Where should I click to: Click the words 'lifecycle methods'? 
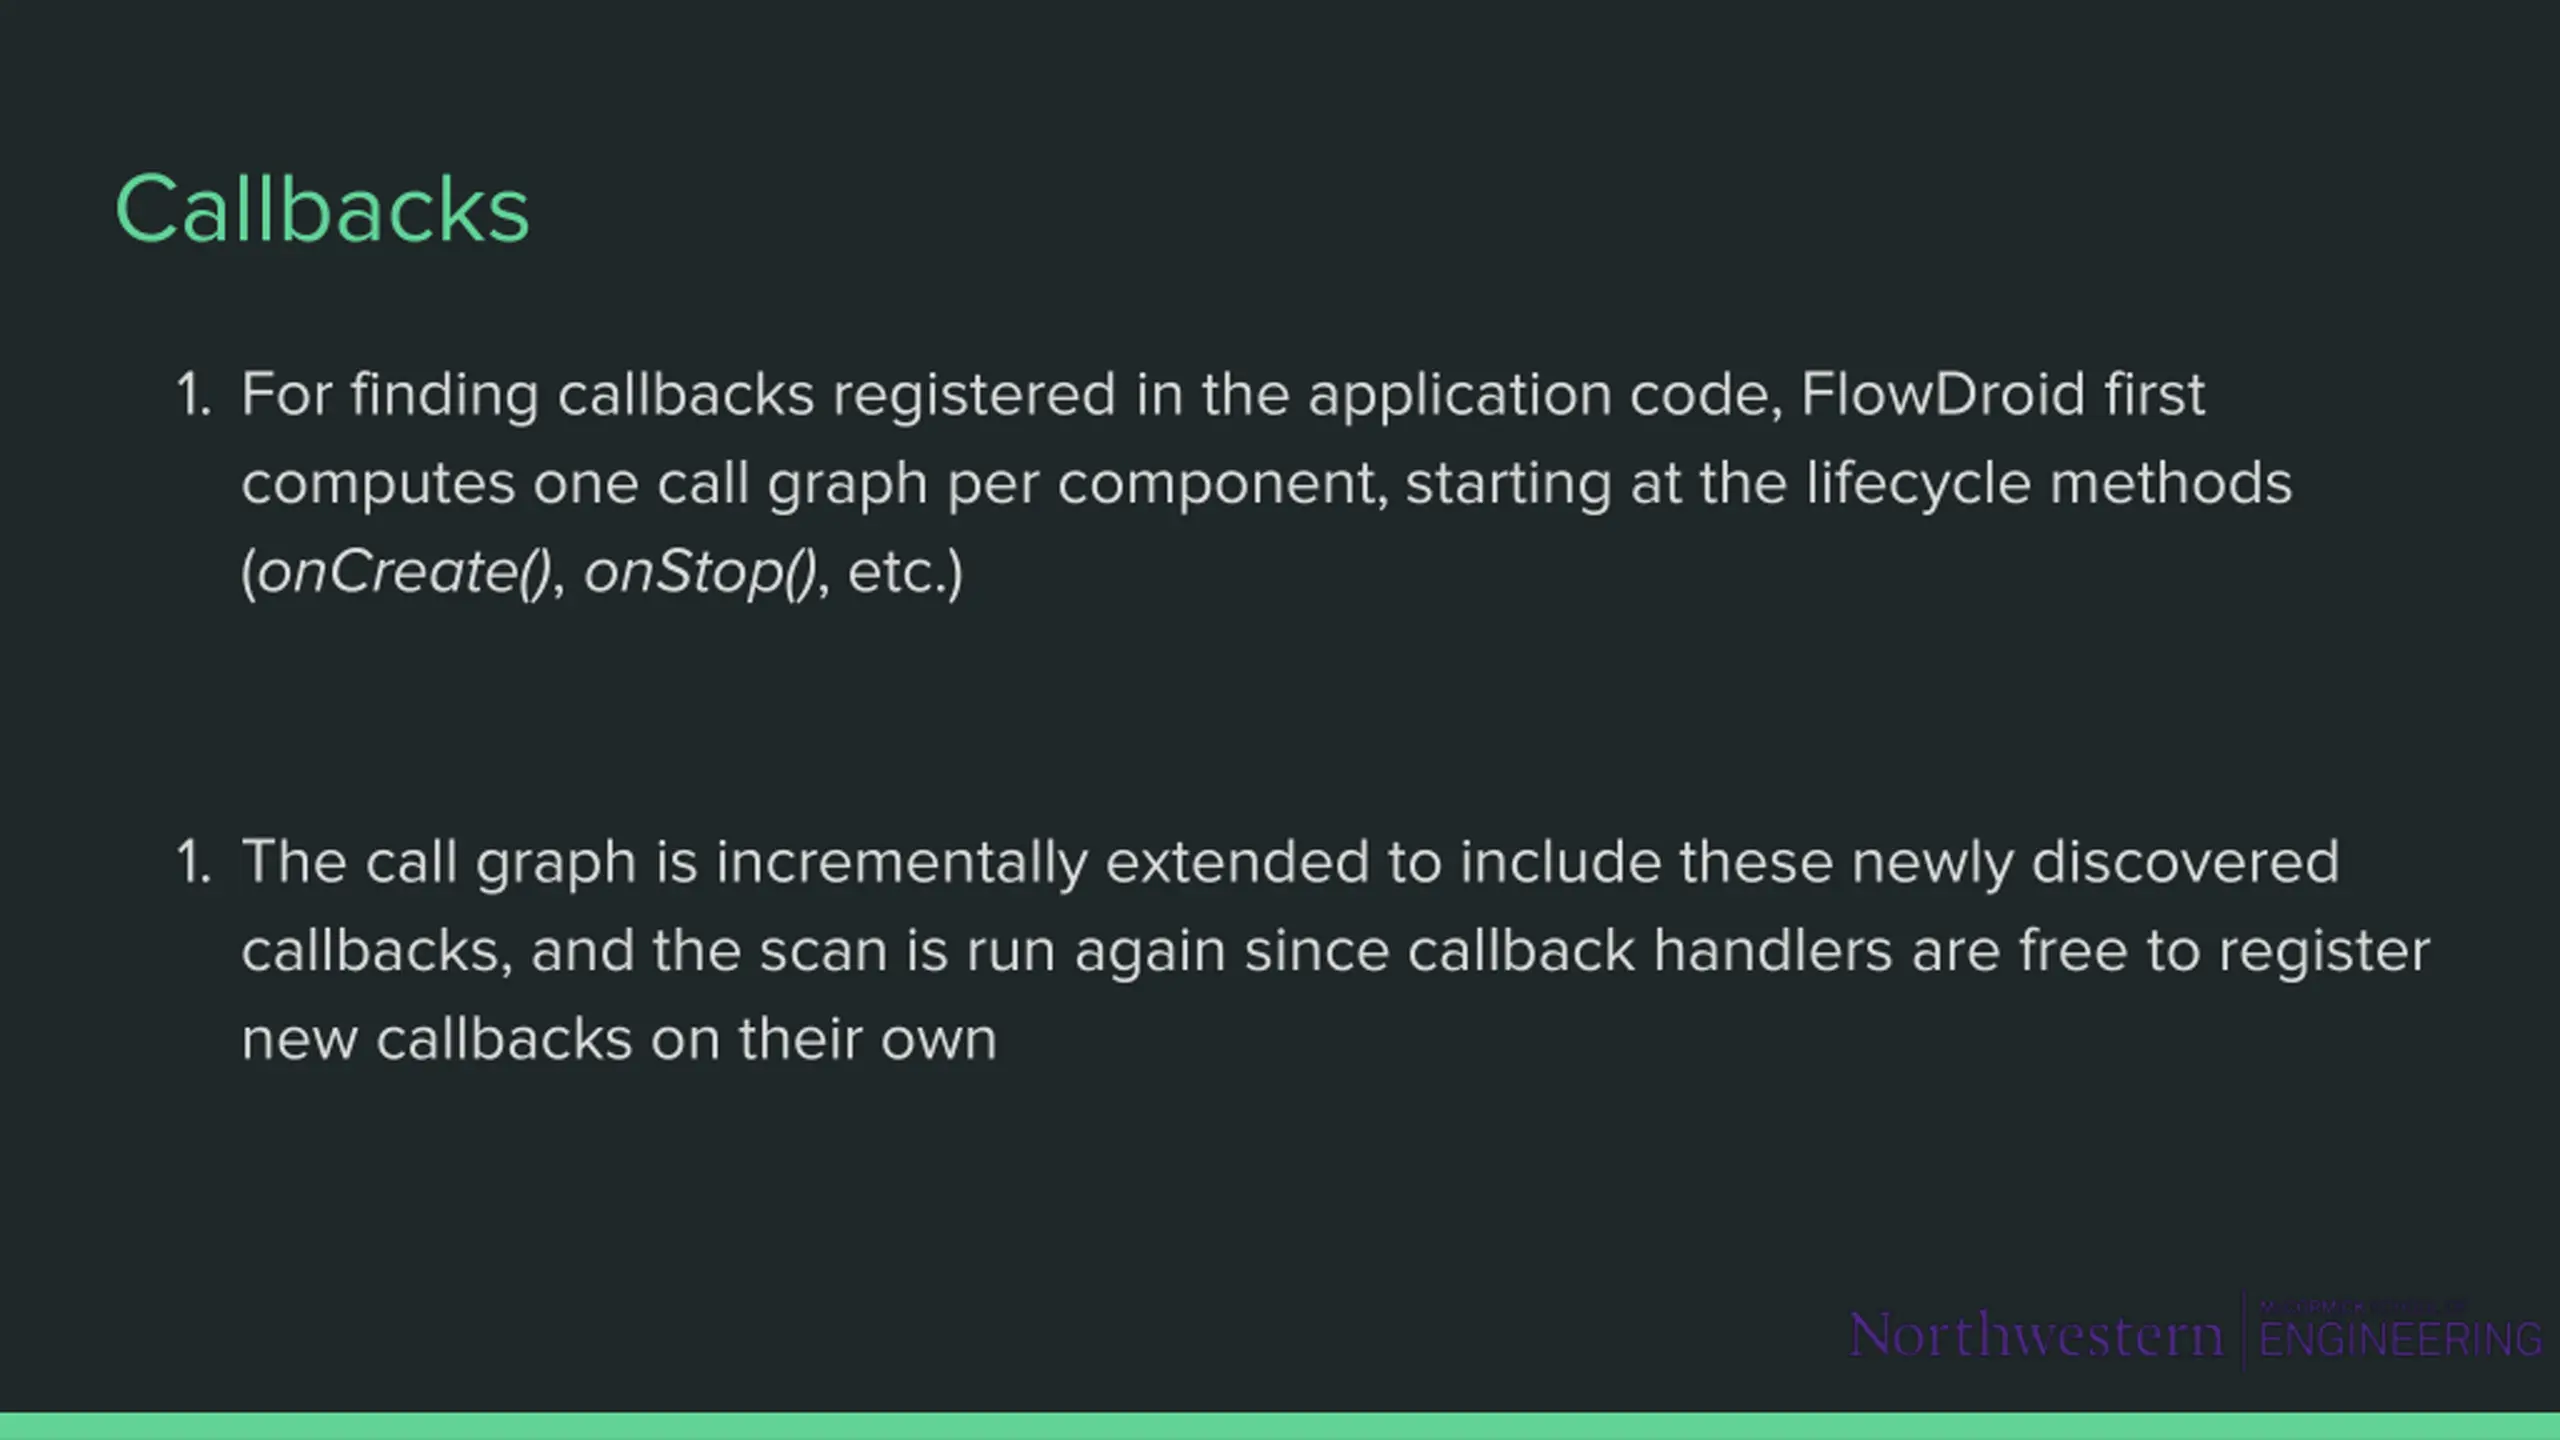(x=2049, y=483)
